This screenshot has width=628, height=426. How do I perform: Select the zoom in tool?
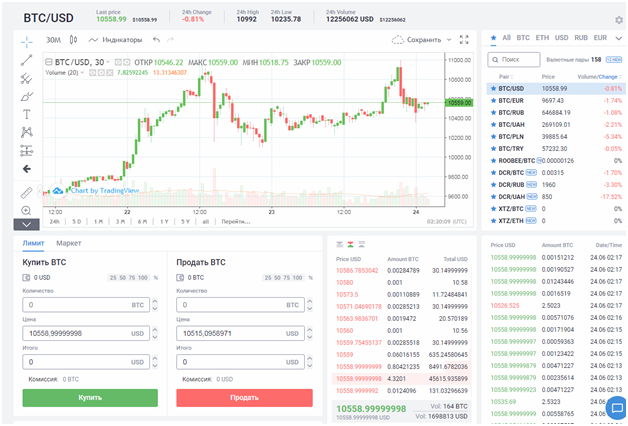26,211
